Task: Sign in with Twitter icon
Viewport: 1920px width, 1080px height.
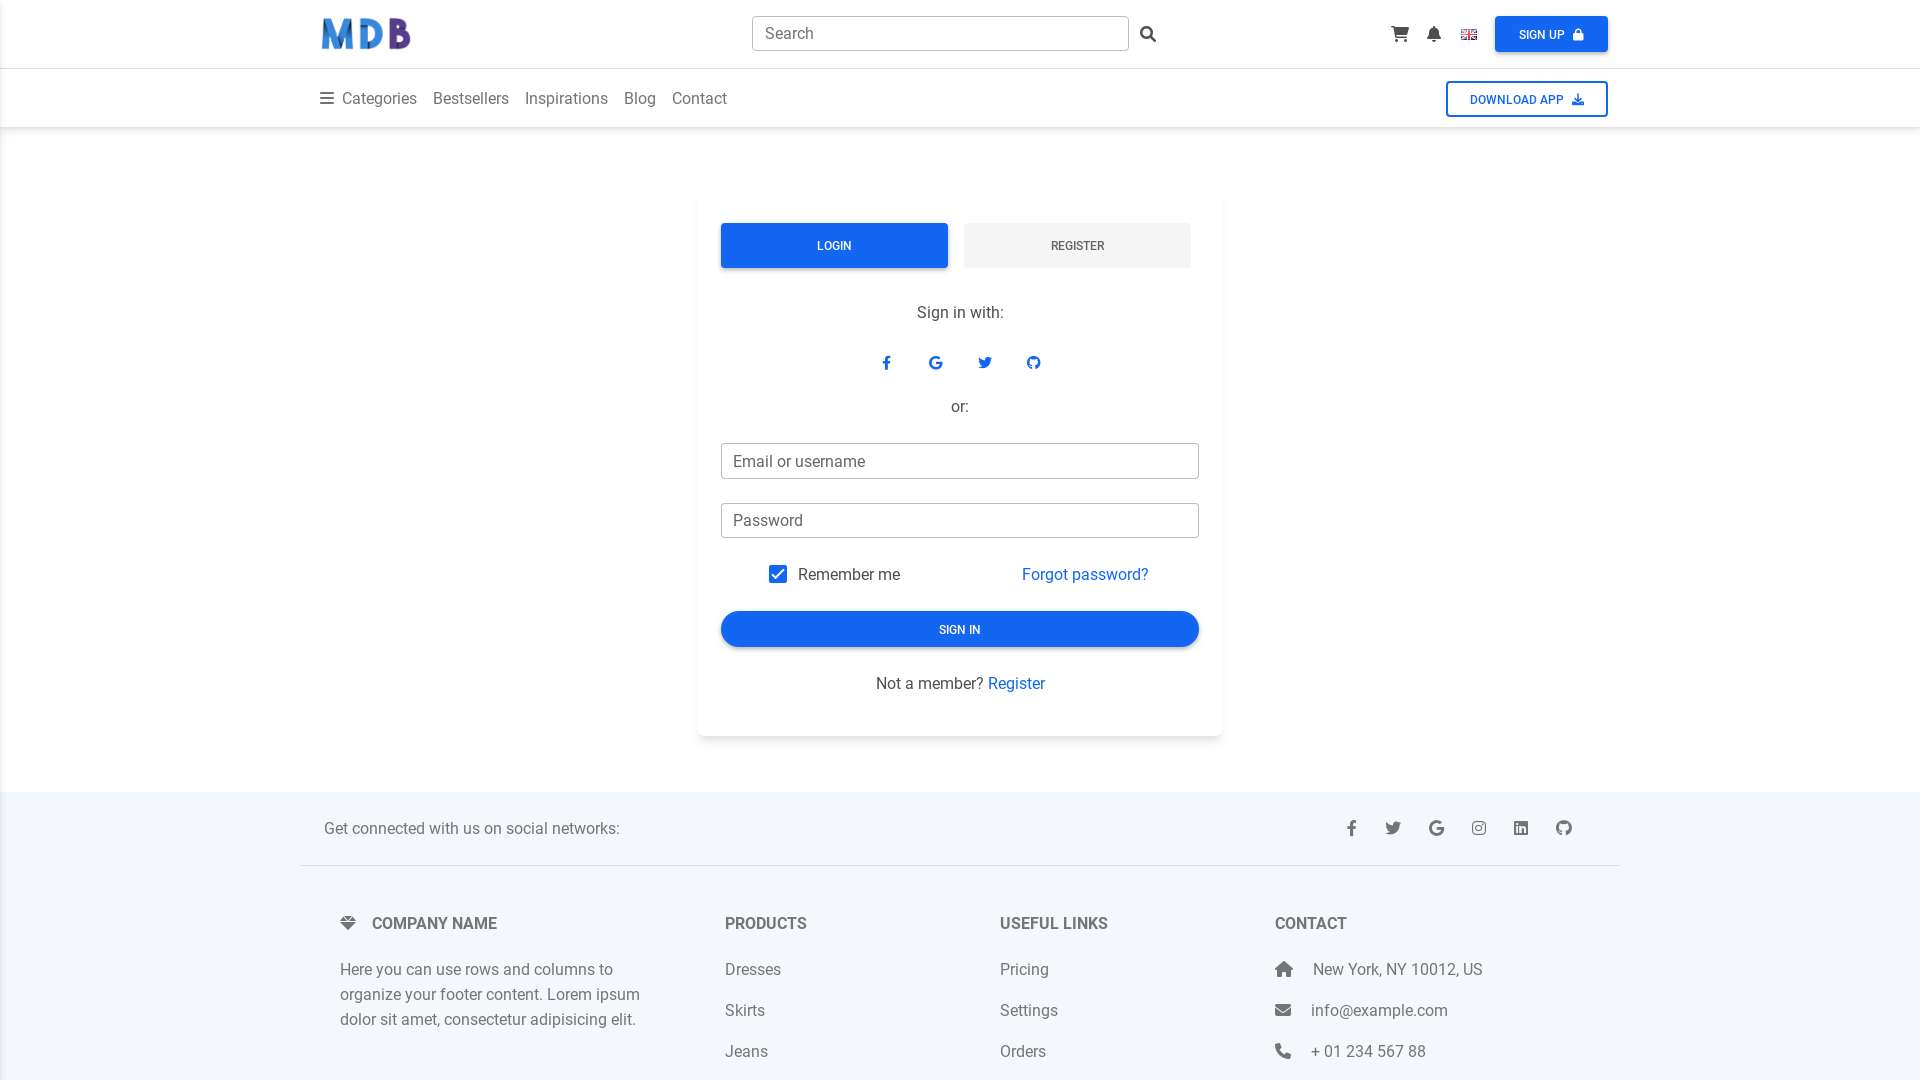Action: click(x=985, y=363)
